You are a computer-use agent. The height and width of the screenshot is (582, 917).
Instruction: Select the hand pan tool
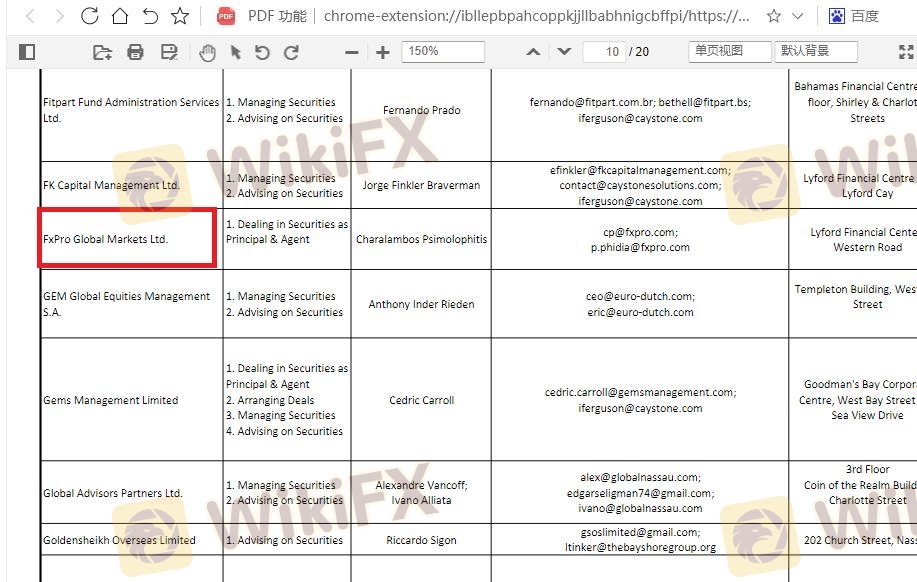tap(207, 53)
